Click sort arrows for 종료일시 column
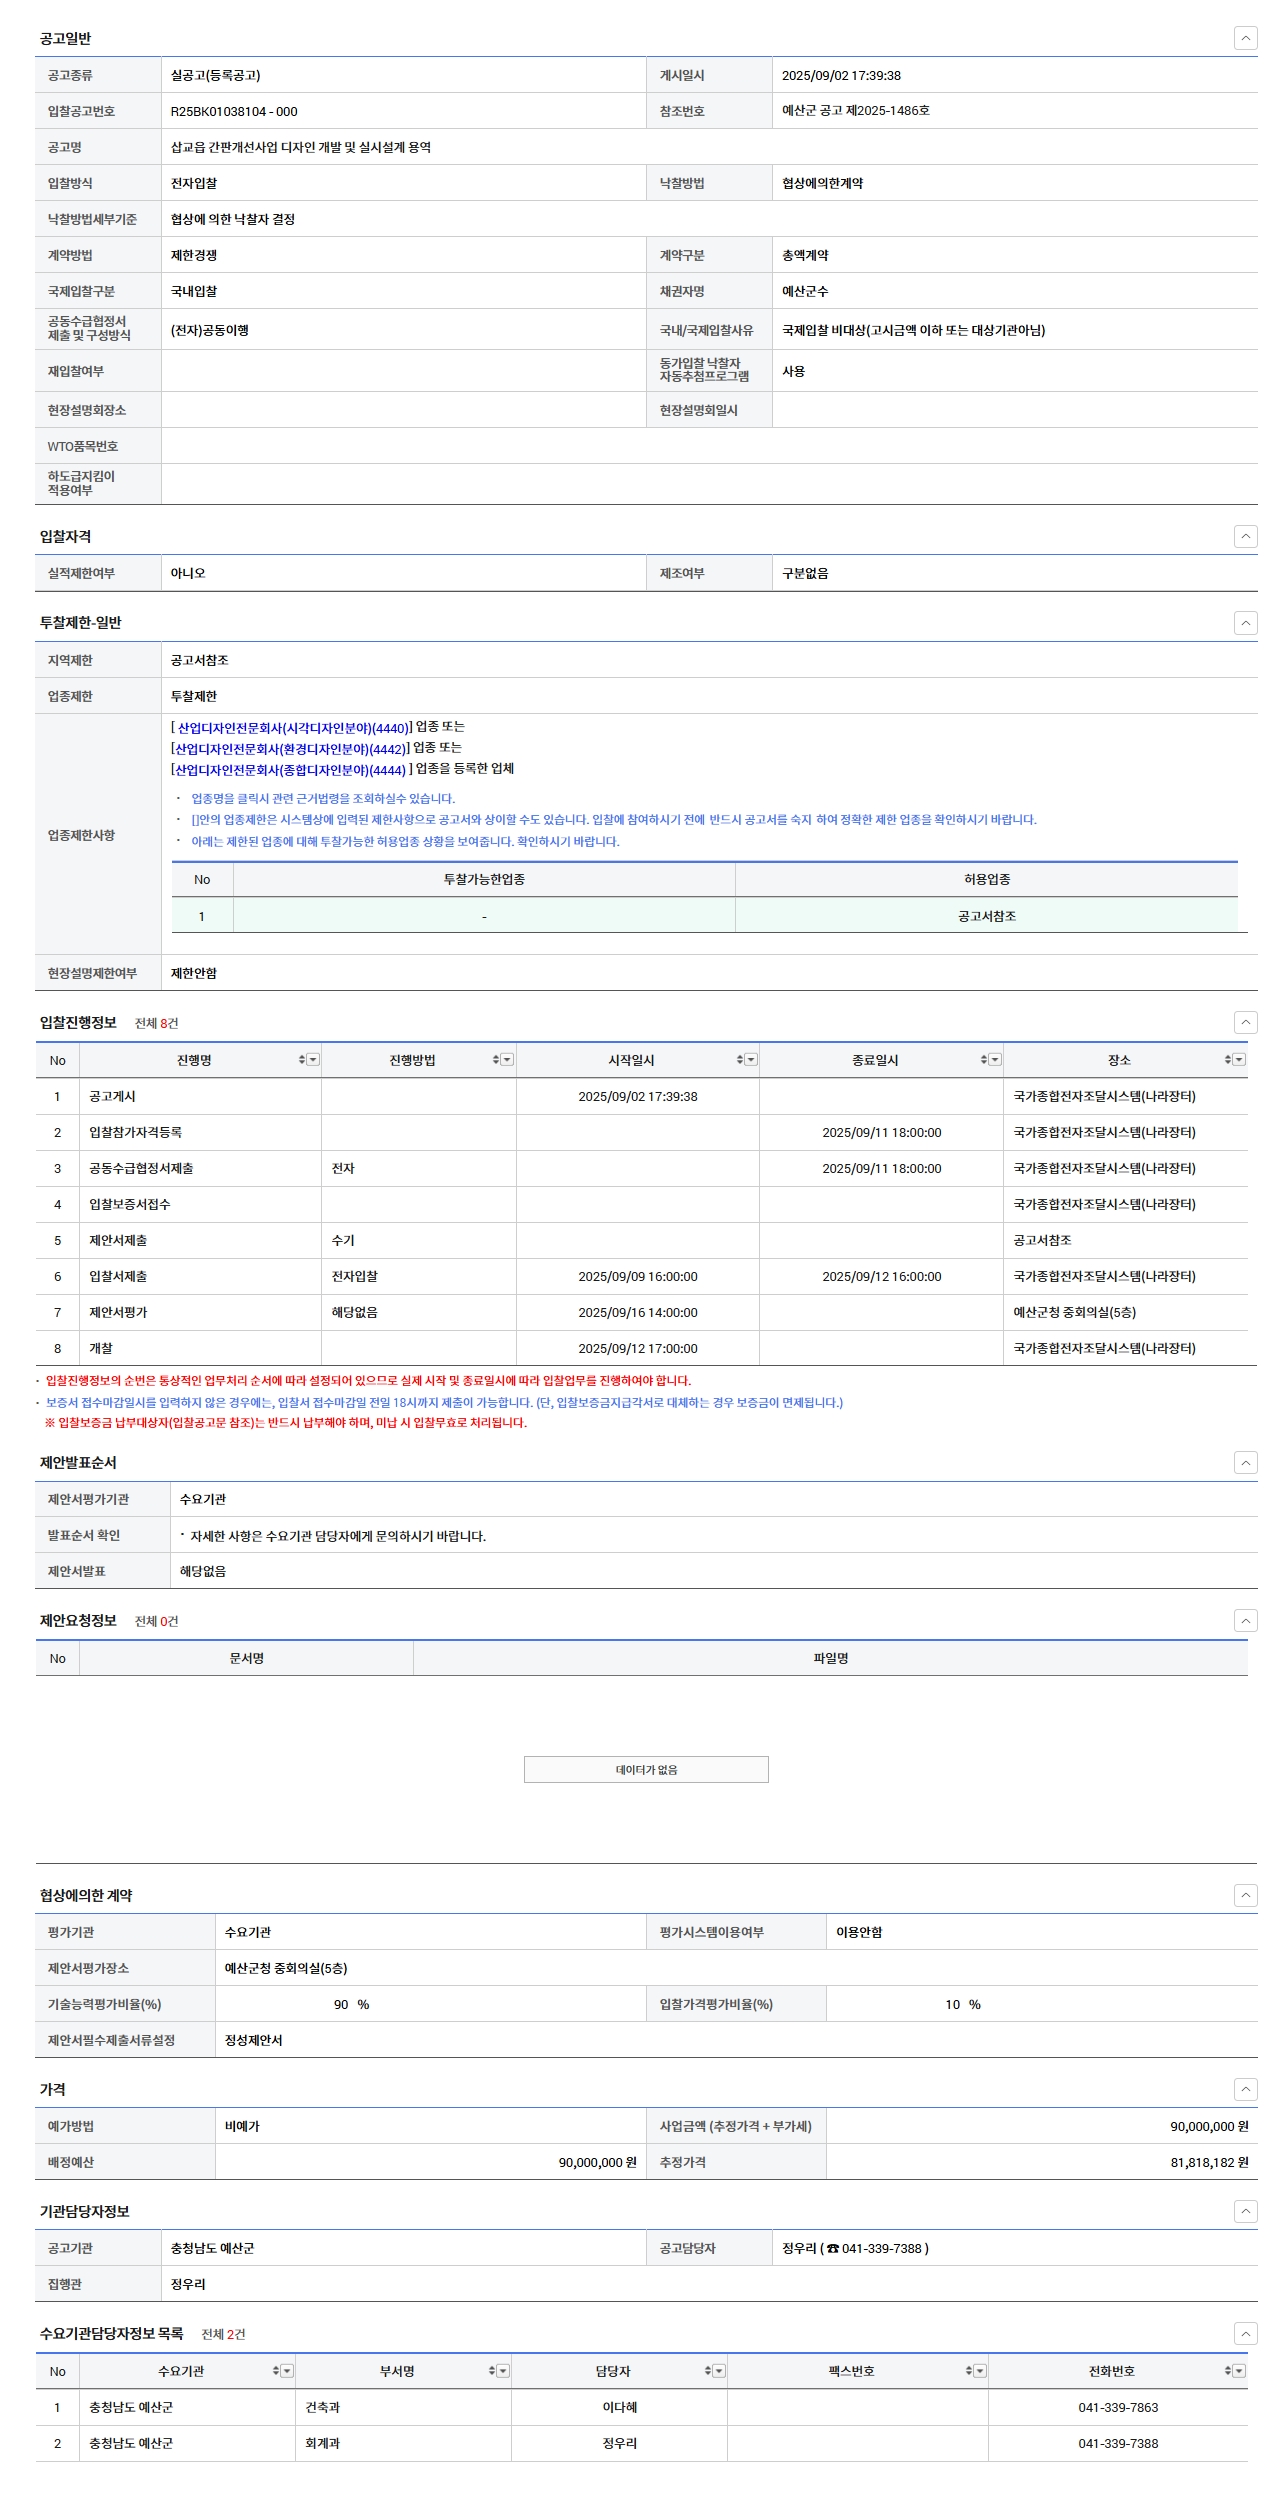Image resolution: width=1283 pixels, height=2503 pixels. (984, 1059)
